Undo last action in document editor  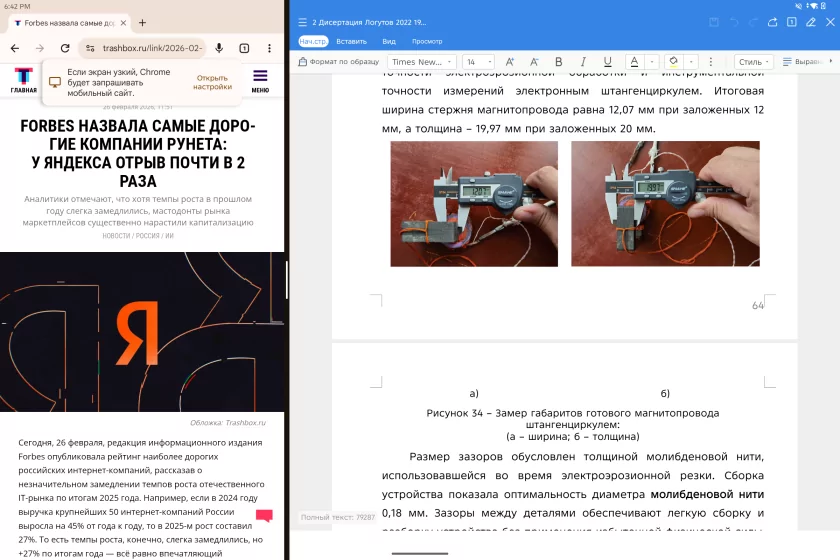tap(734, 22)
